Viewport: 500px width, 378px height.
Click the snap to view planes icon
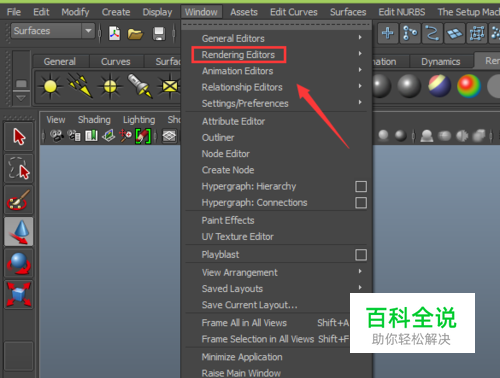pos(454,33)
